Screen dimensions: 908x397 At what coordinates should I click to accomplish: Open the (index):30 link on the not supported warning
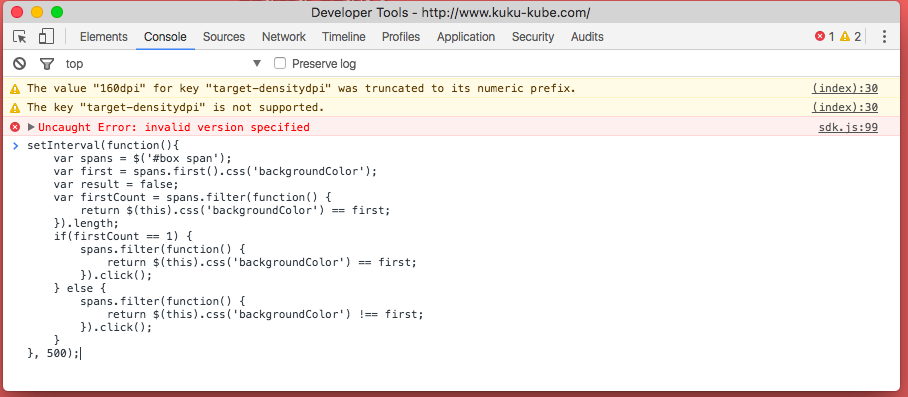pos(845,108)
